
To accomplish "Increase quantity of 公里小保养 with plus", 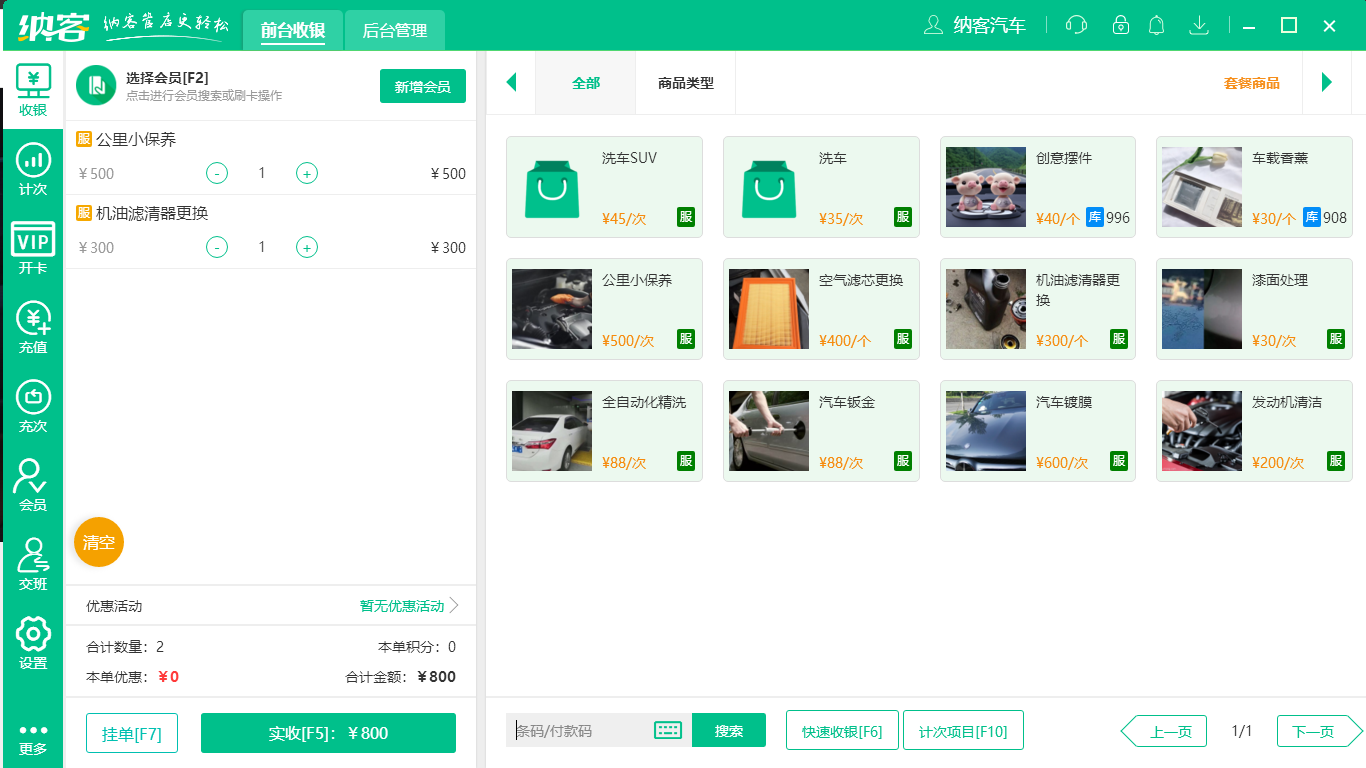I will pos(307,173).
